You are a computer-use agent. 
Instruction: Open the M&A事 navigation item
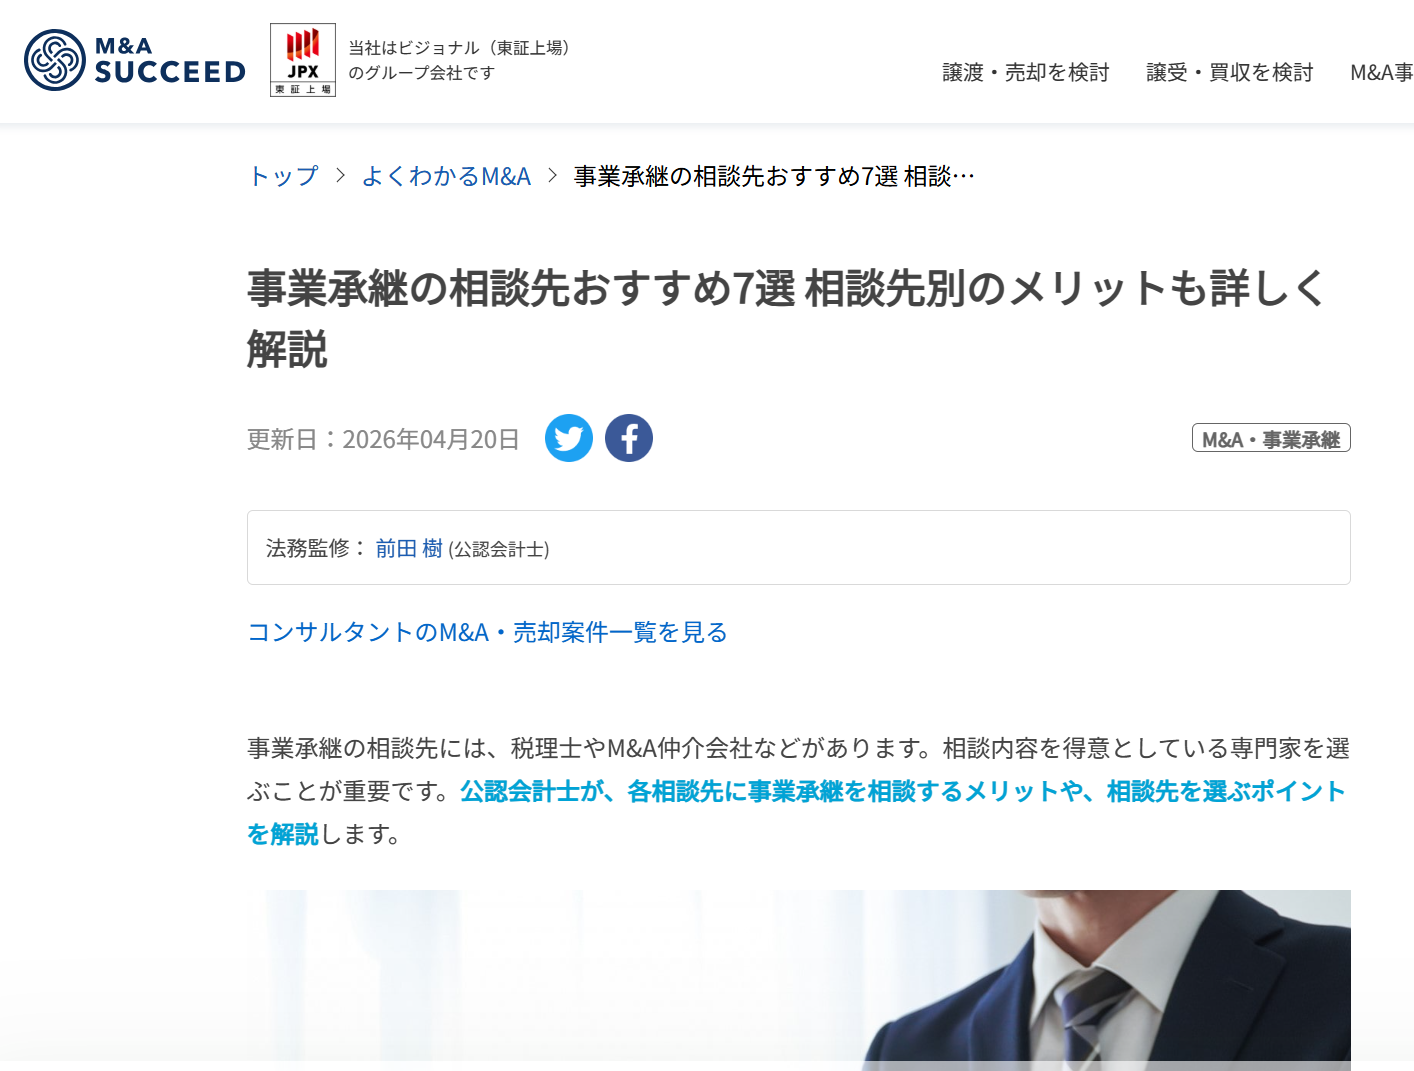pos(1382,72)
